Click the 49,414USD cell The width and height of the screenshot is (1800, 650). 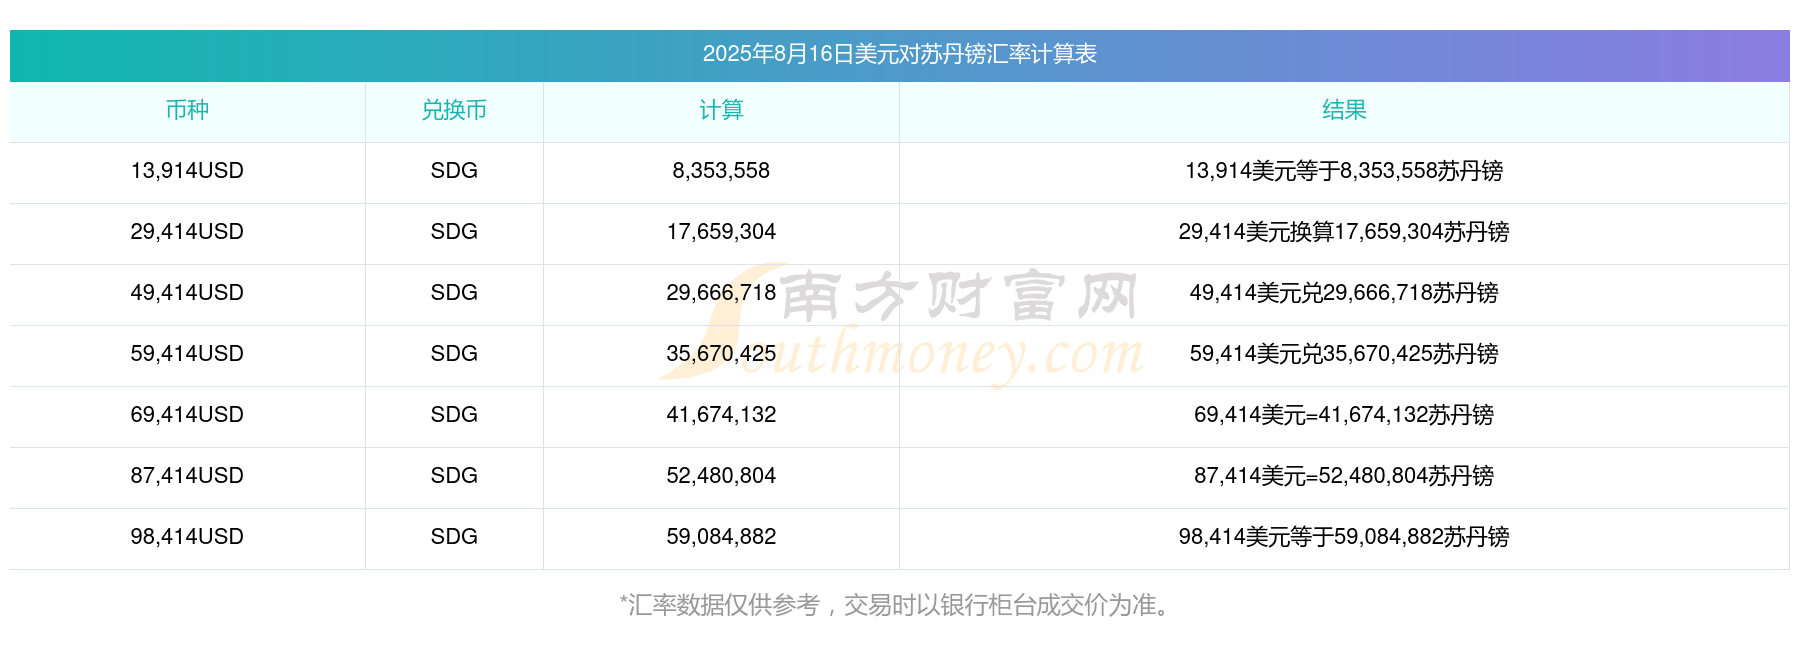coord(187,293)
